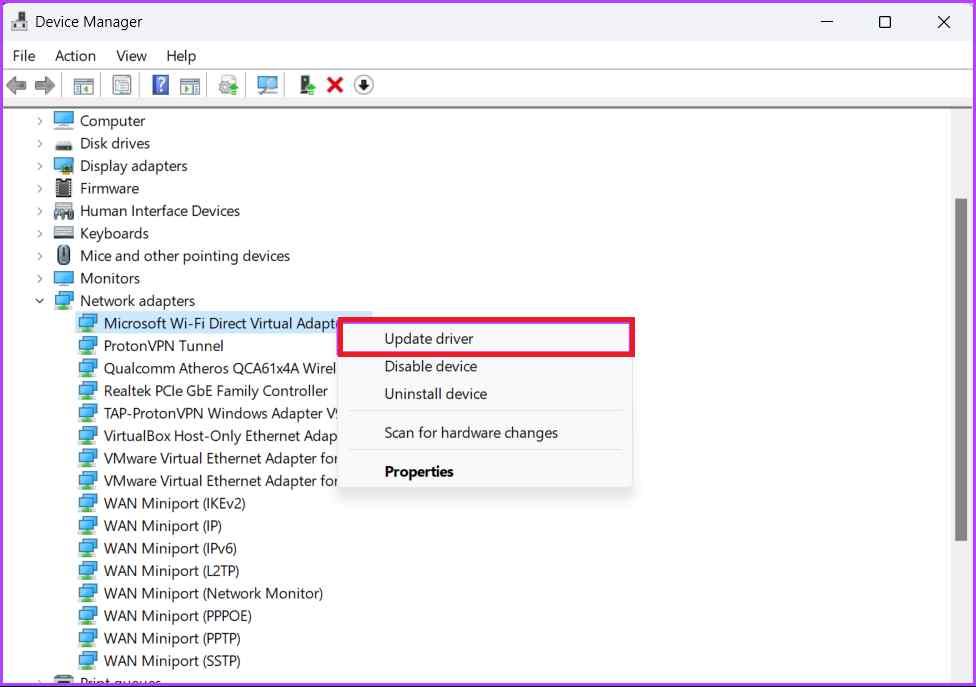Select WAN Miniport (IP)
The image size is (976, 687).
point(162,525)
